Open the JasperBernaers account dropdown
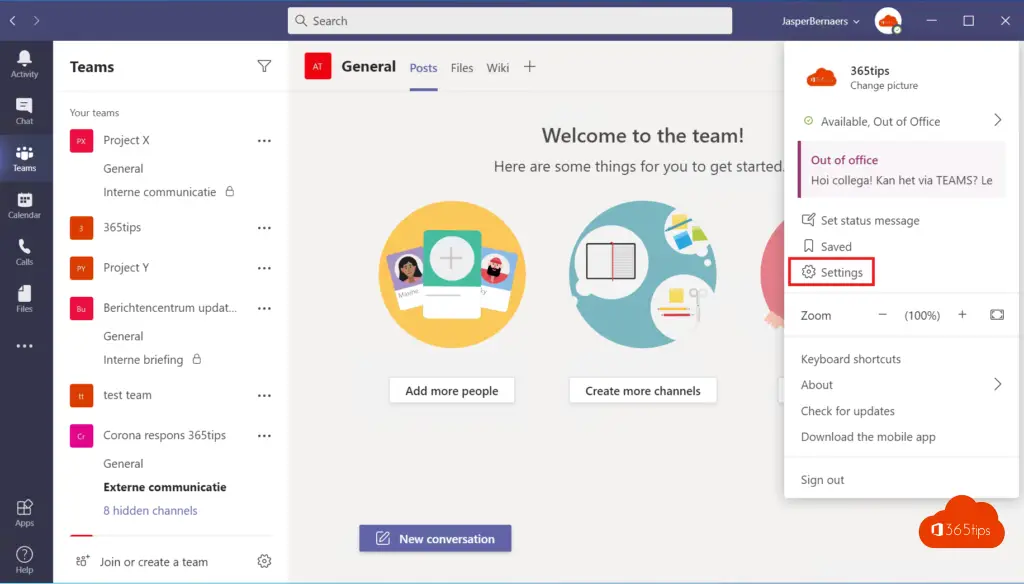The width and height of the screenshot is (1024, 584). click(x=820, y=21)
